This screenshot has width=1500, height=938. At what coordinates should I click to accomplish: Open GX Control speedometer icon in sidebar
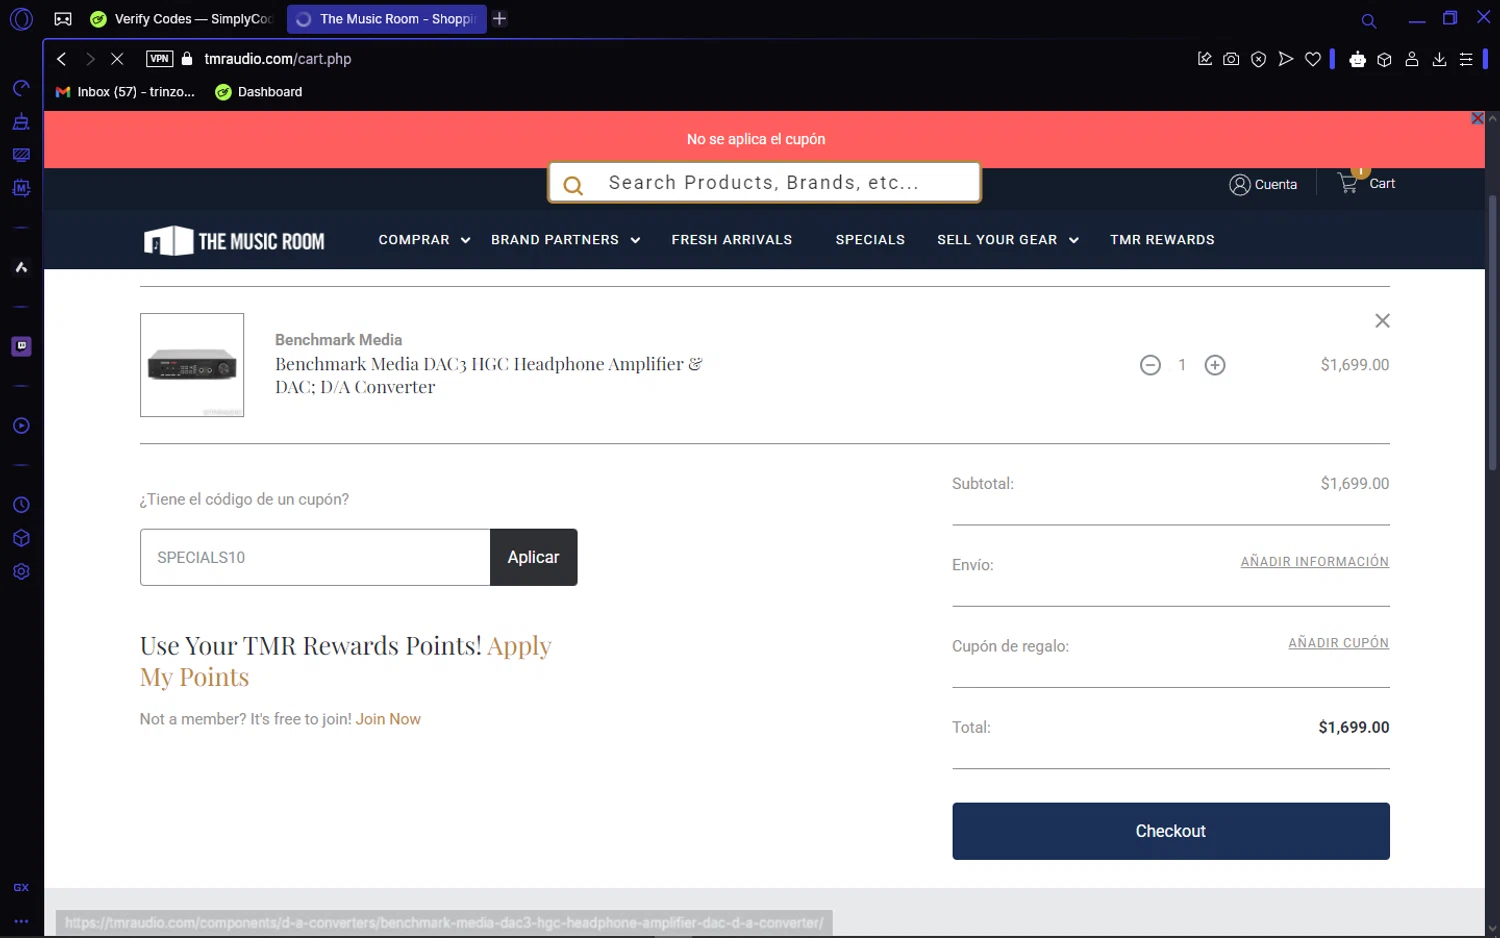[x=21, y=89]
